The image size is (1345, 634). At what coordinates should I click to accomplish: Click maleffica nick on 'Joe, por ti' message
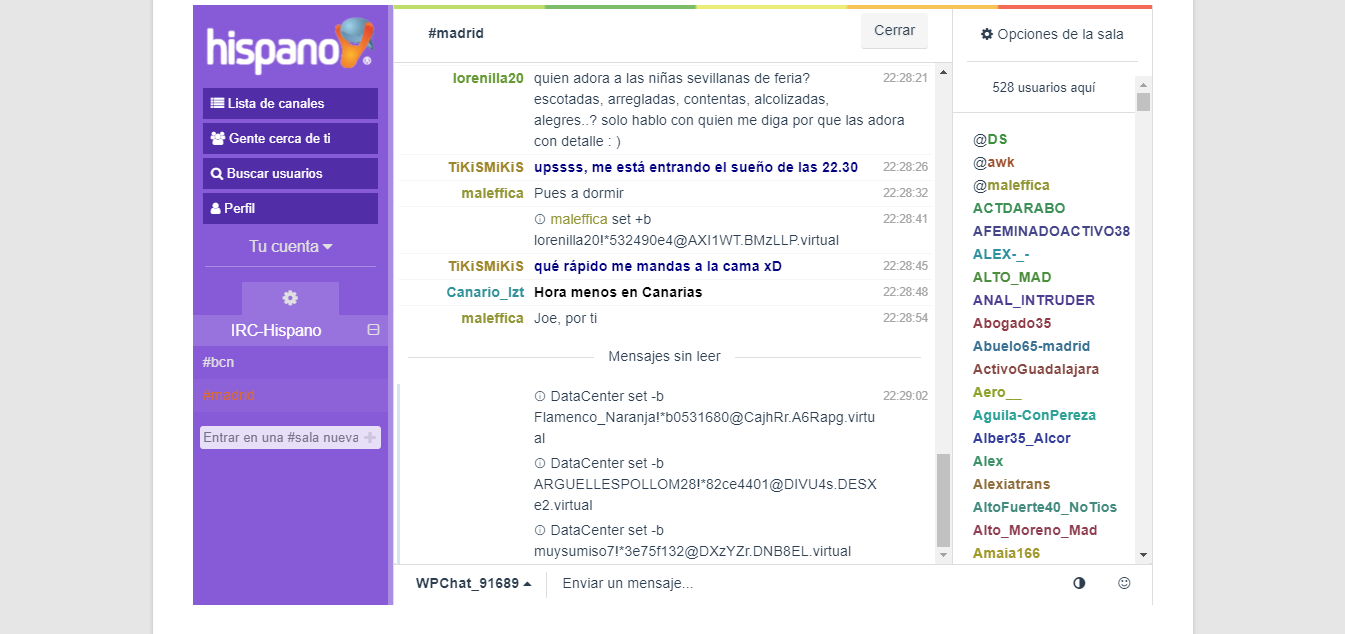[492, 318]
